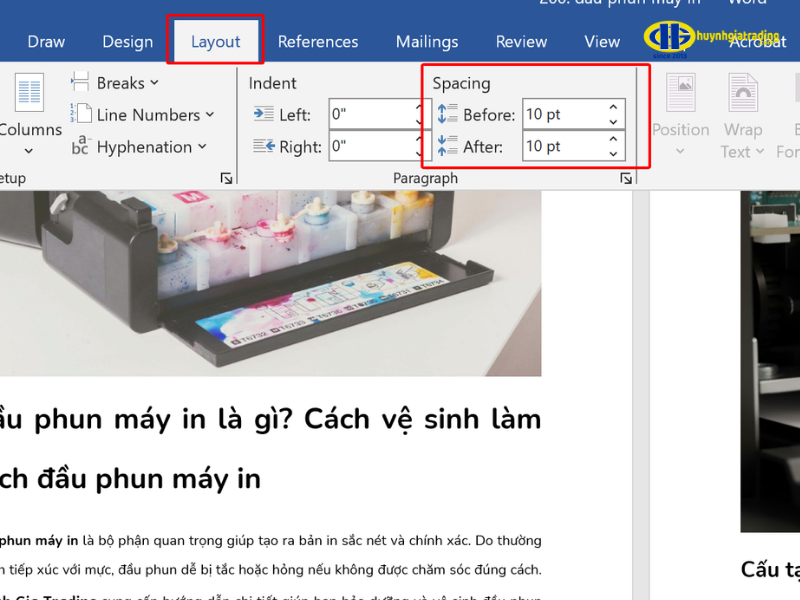Select the Hyphenation tool

point(83,146)
